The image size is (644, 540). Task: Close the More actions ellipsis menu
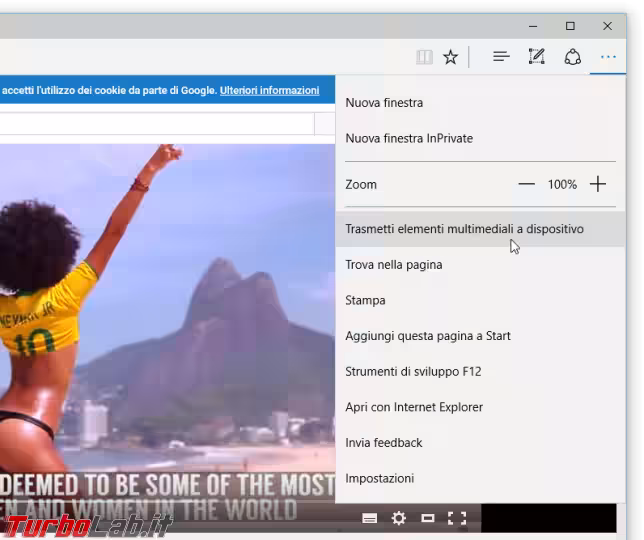click(x=608, y=57)
